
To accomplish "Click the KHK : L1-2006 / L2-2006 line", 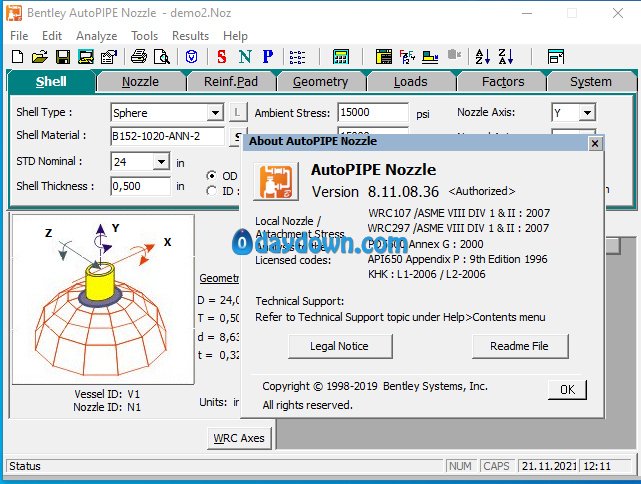I will point(426,274).
